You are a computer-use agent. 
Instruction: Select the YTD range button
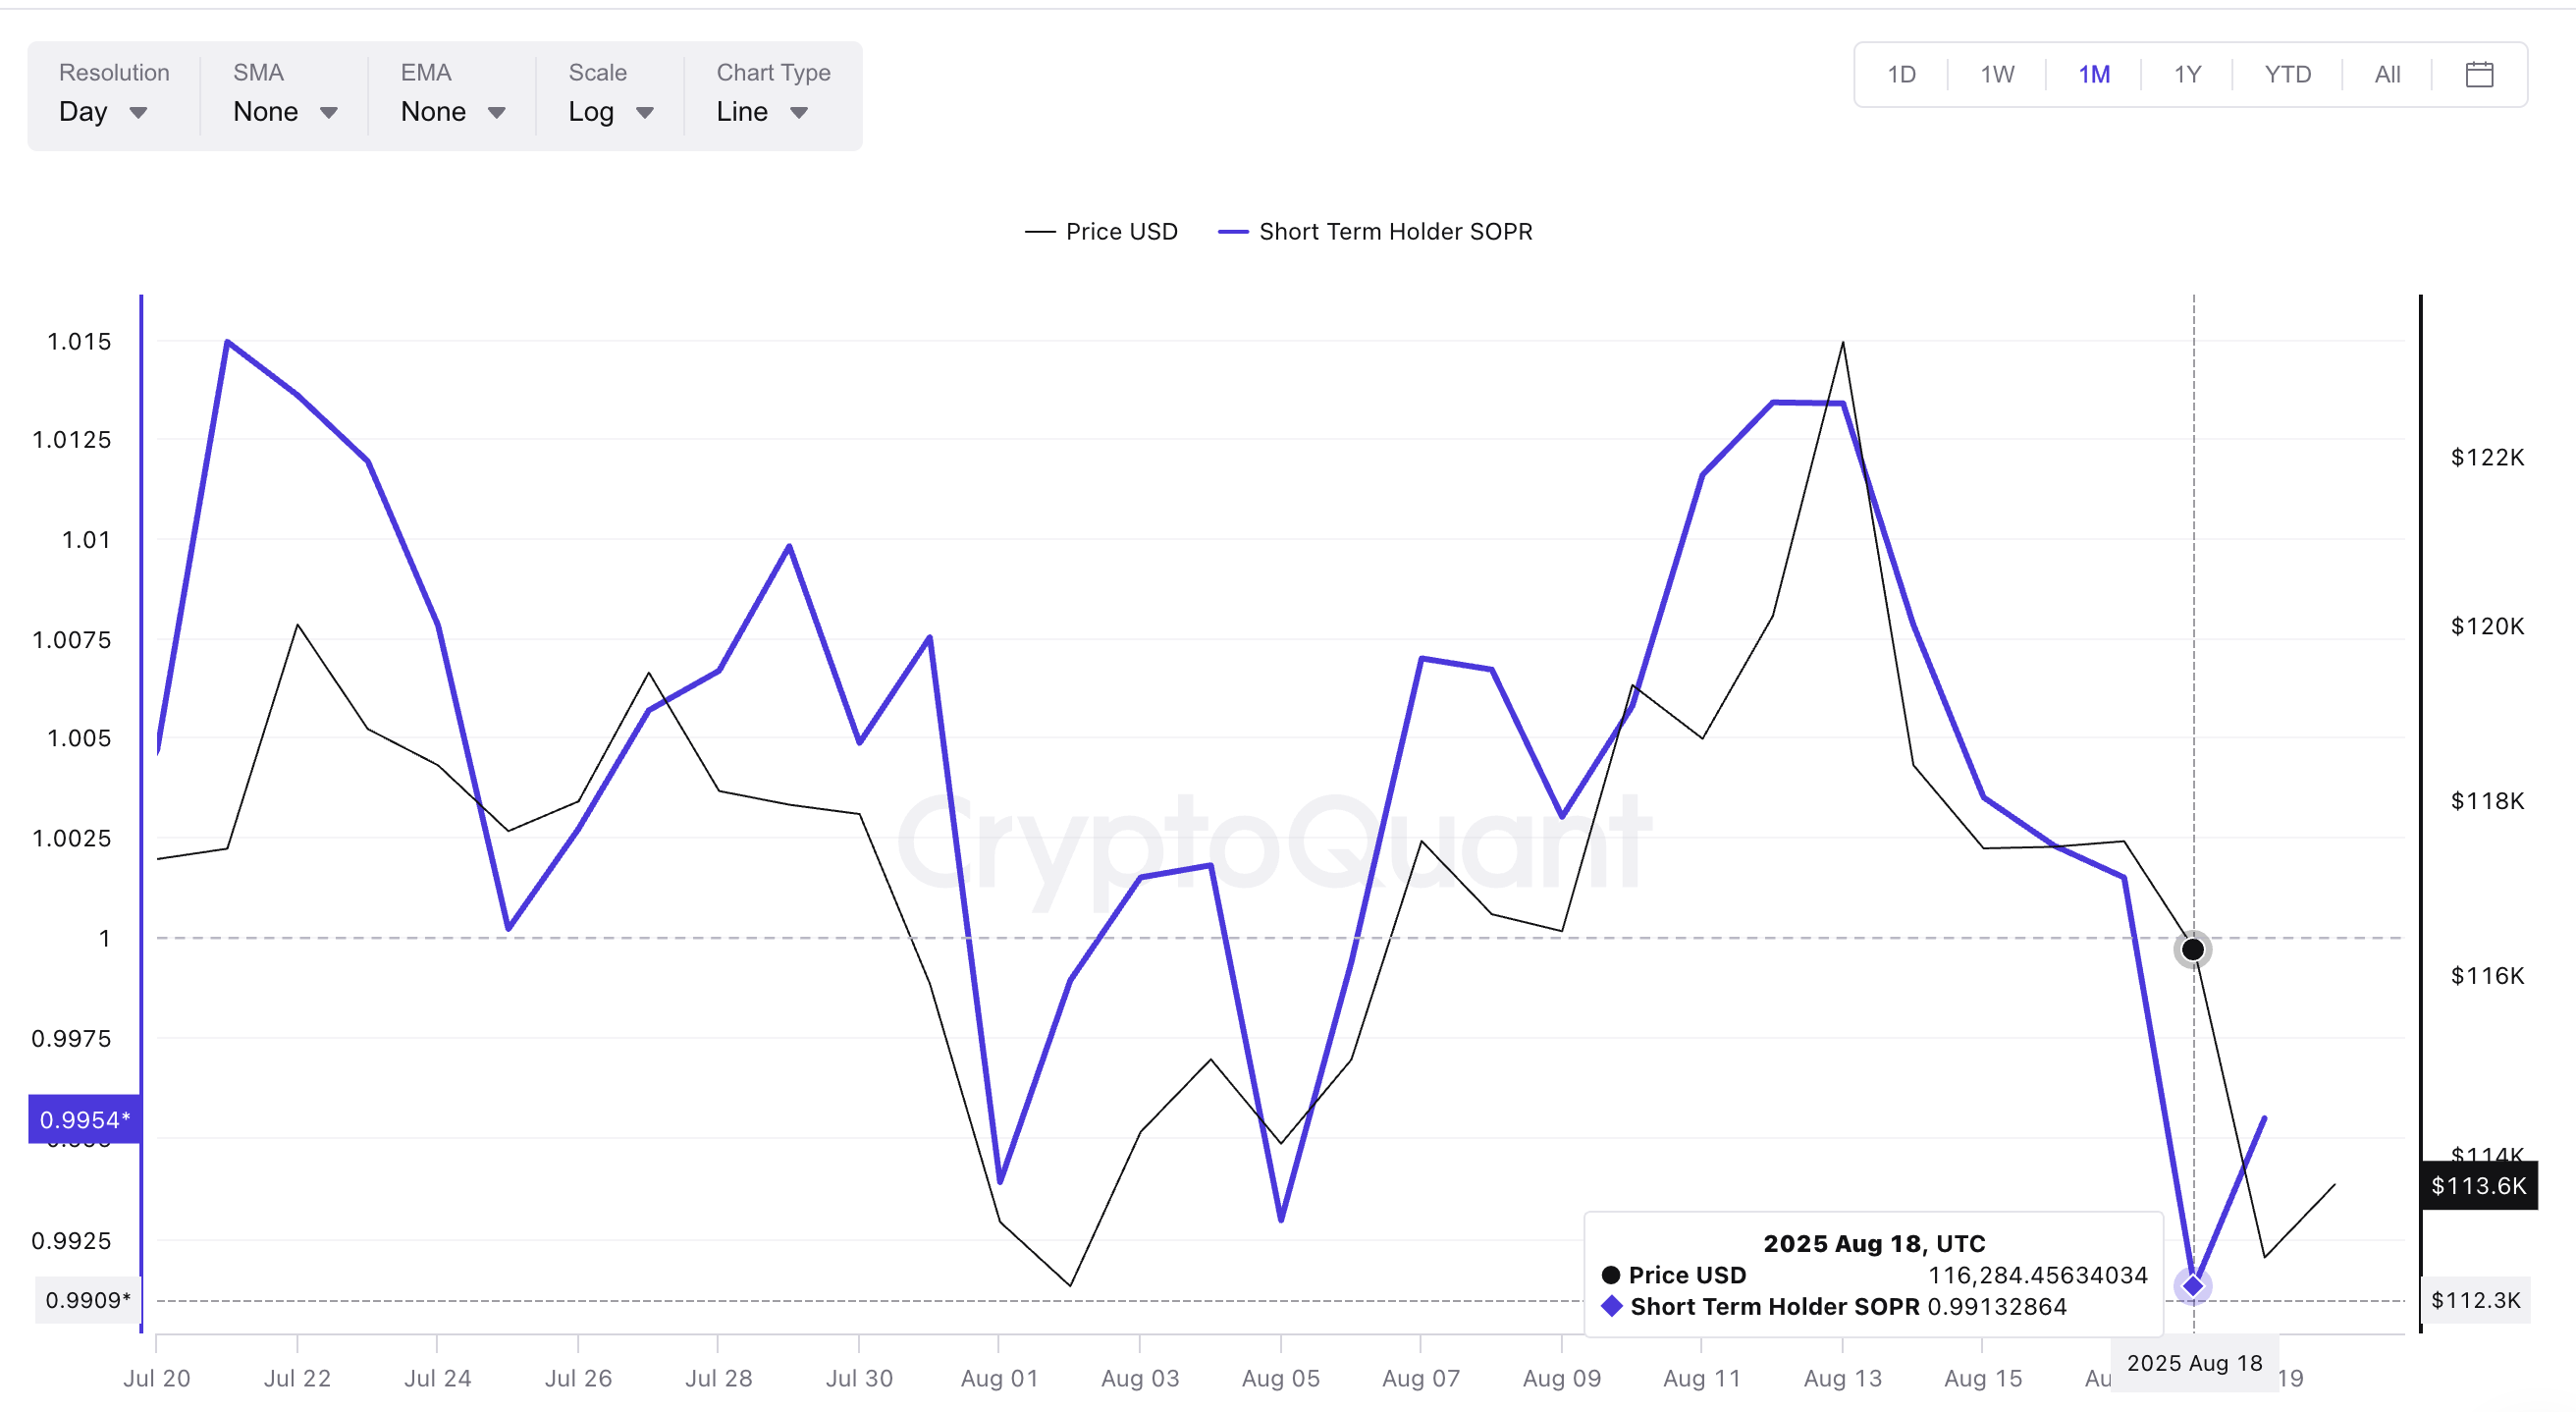pyautogui.click(x=2288, y=73)
